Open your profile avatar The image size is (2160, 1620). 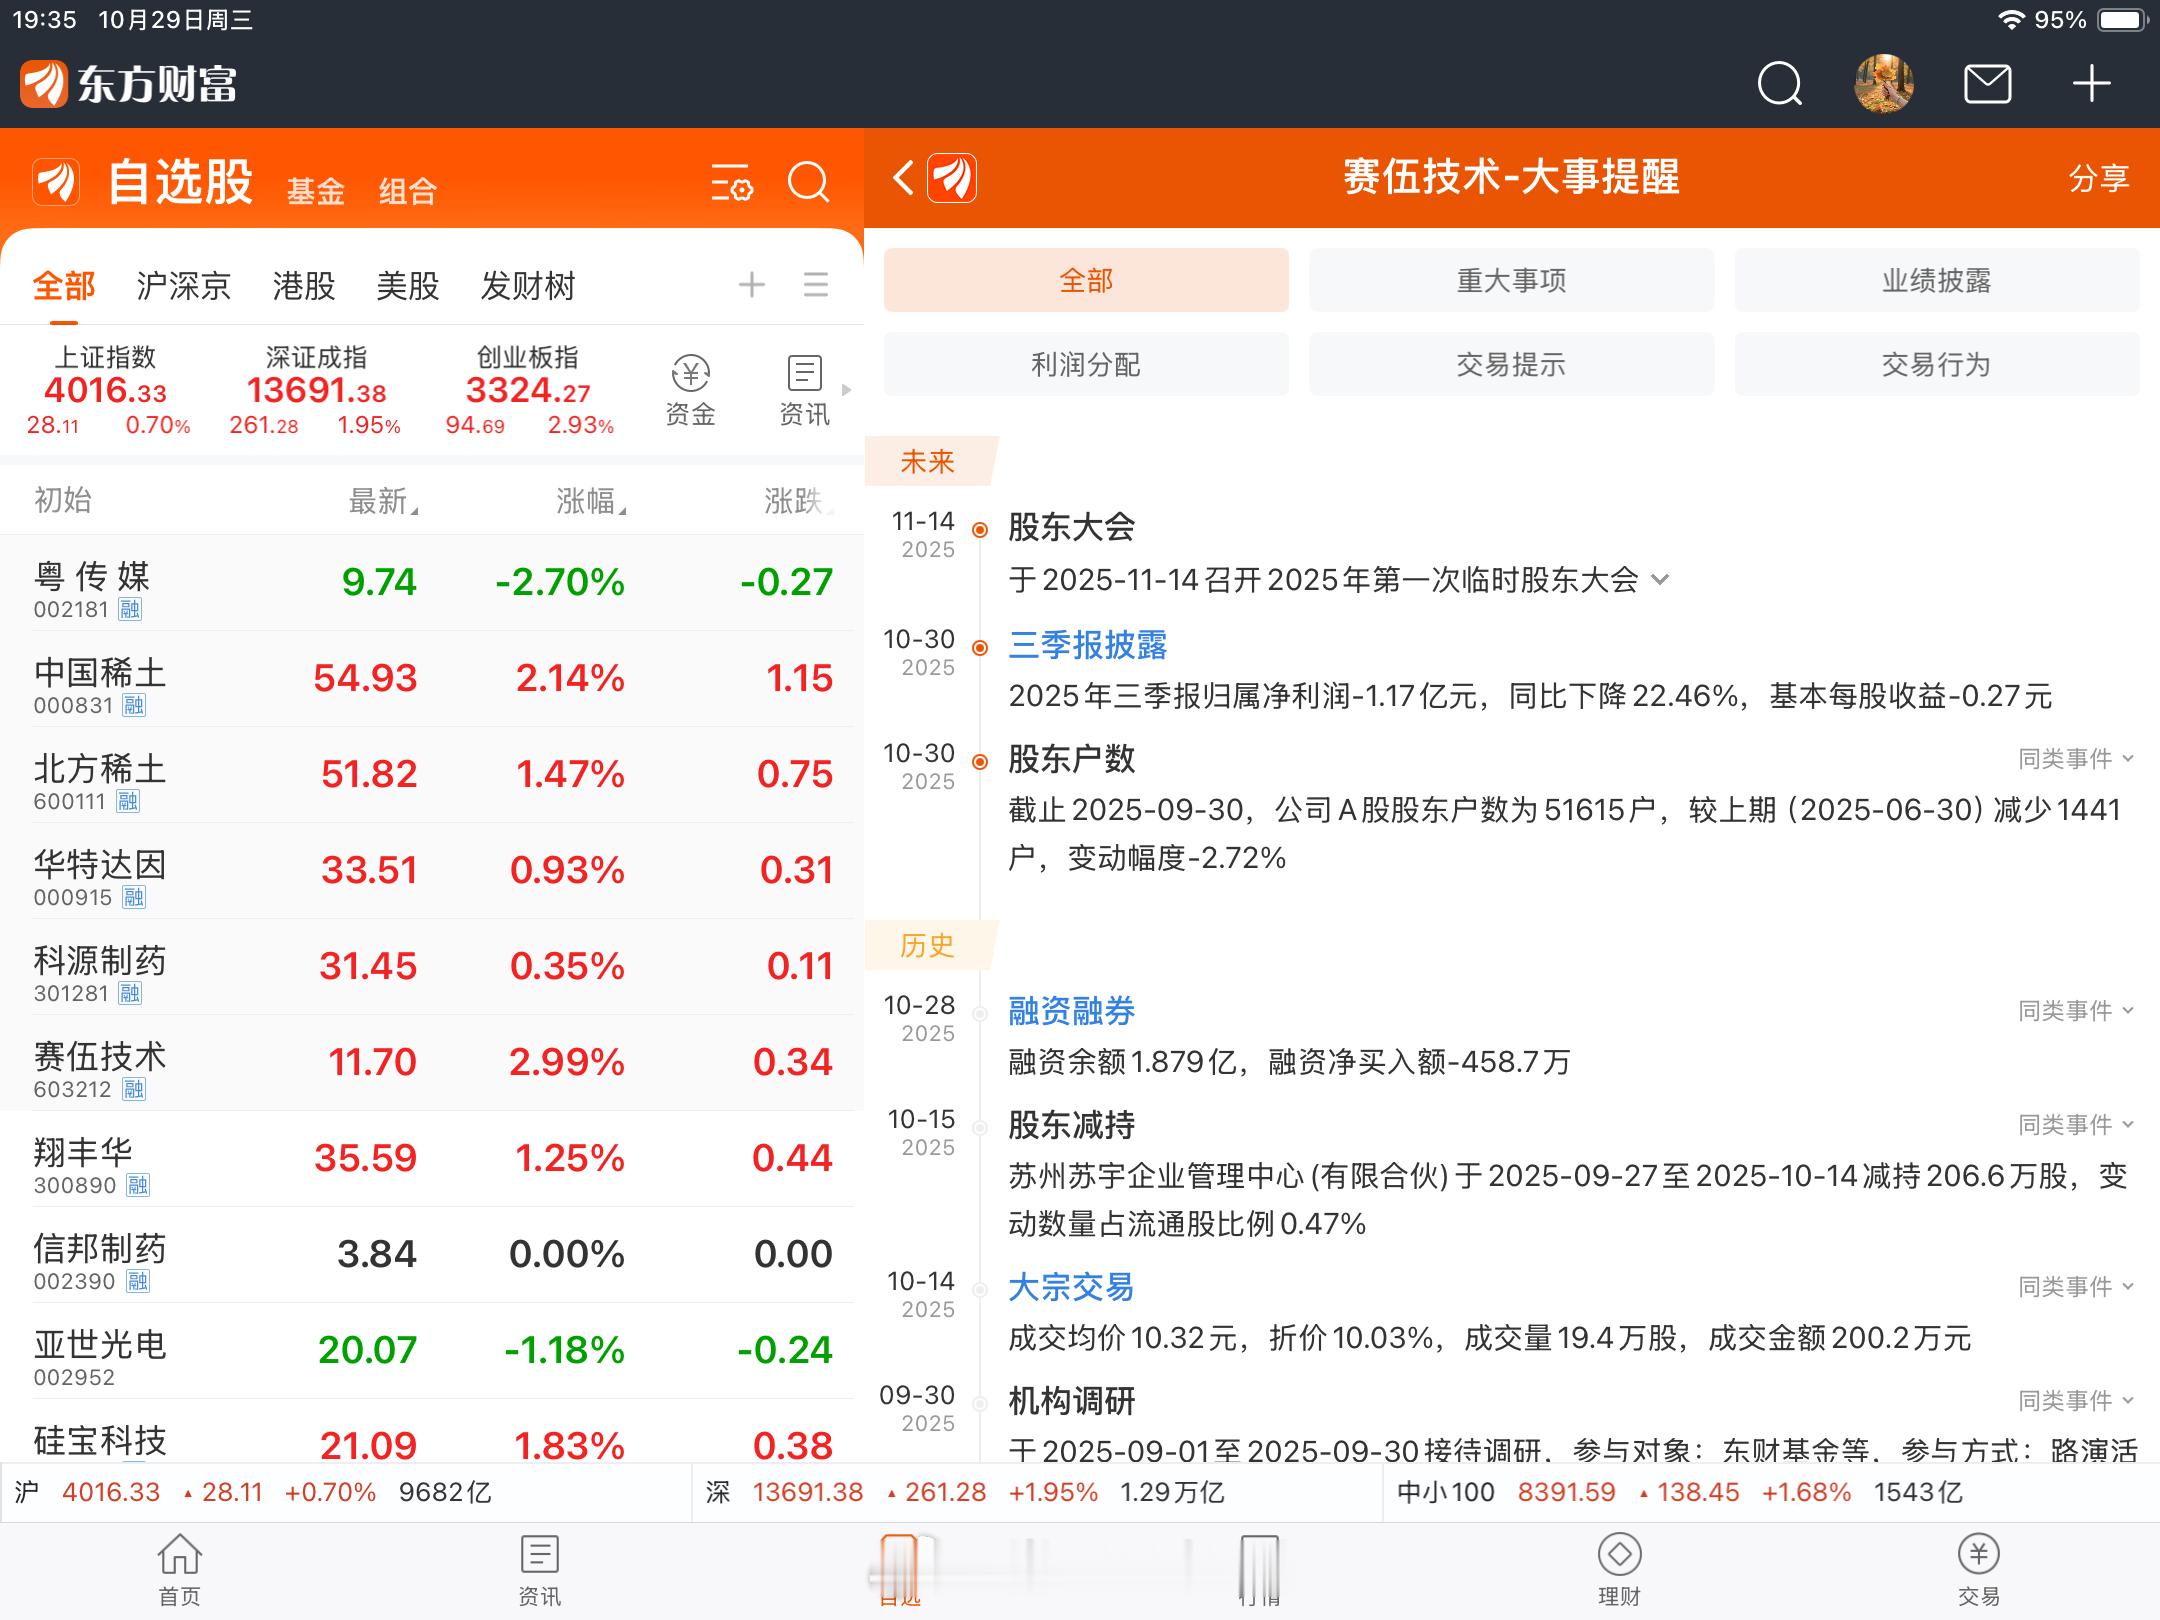1884,84
